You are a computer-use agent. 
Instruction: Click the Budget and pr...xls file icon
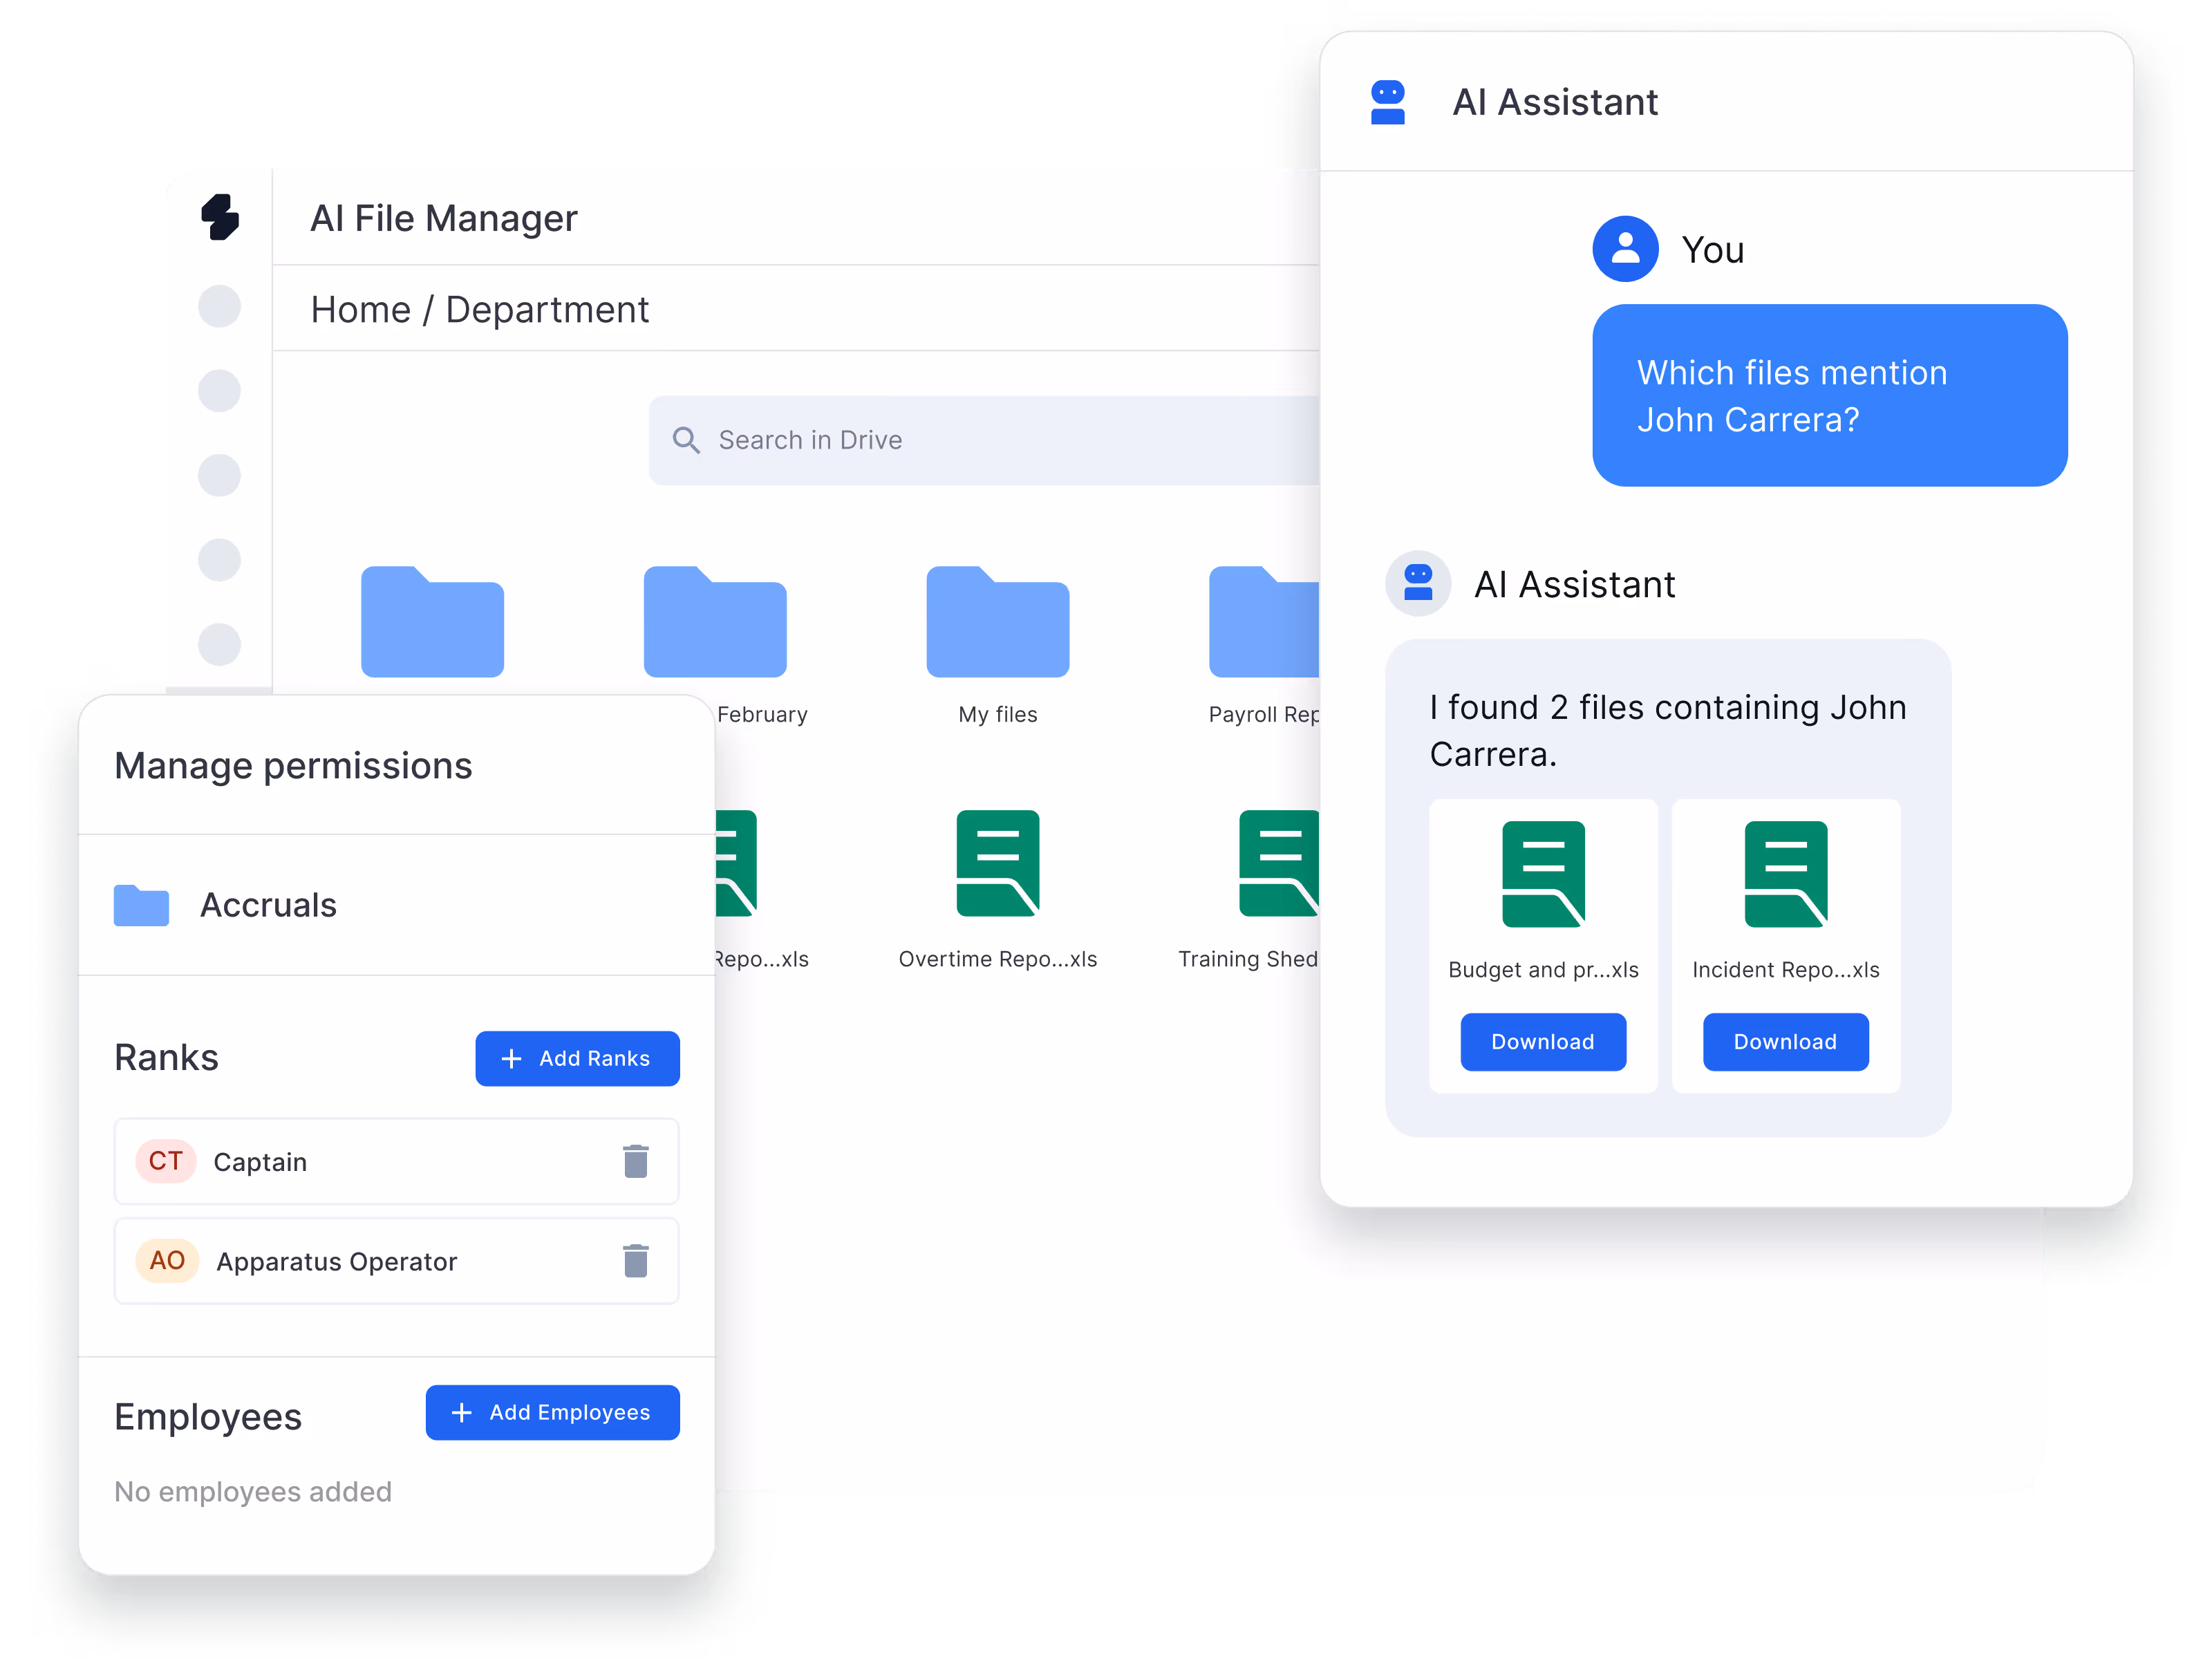[1543, 874]
